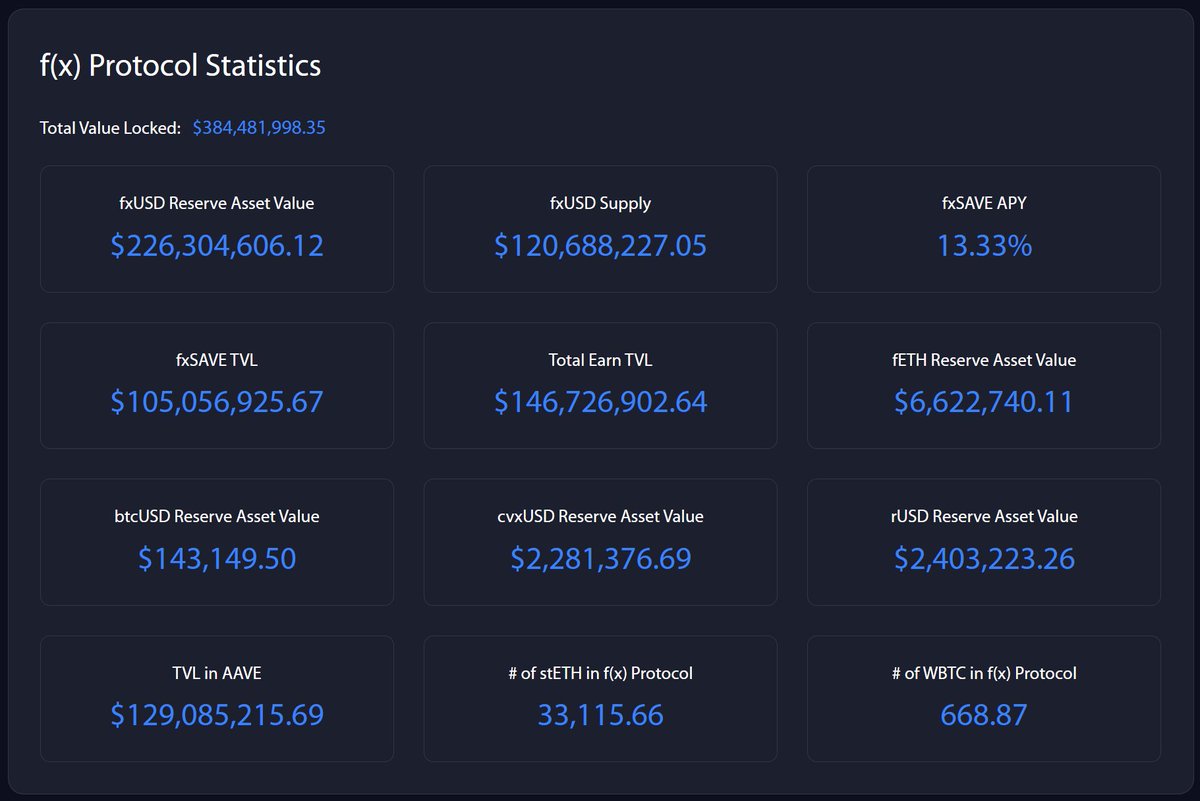Click the fxUSD Reserve Asset Value card
The height and width of the screenshot is (801, 1200).
[217, 228]
